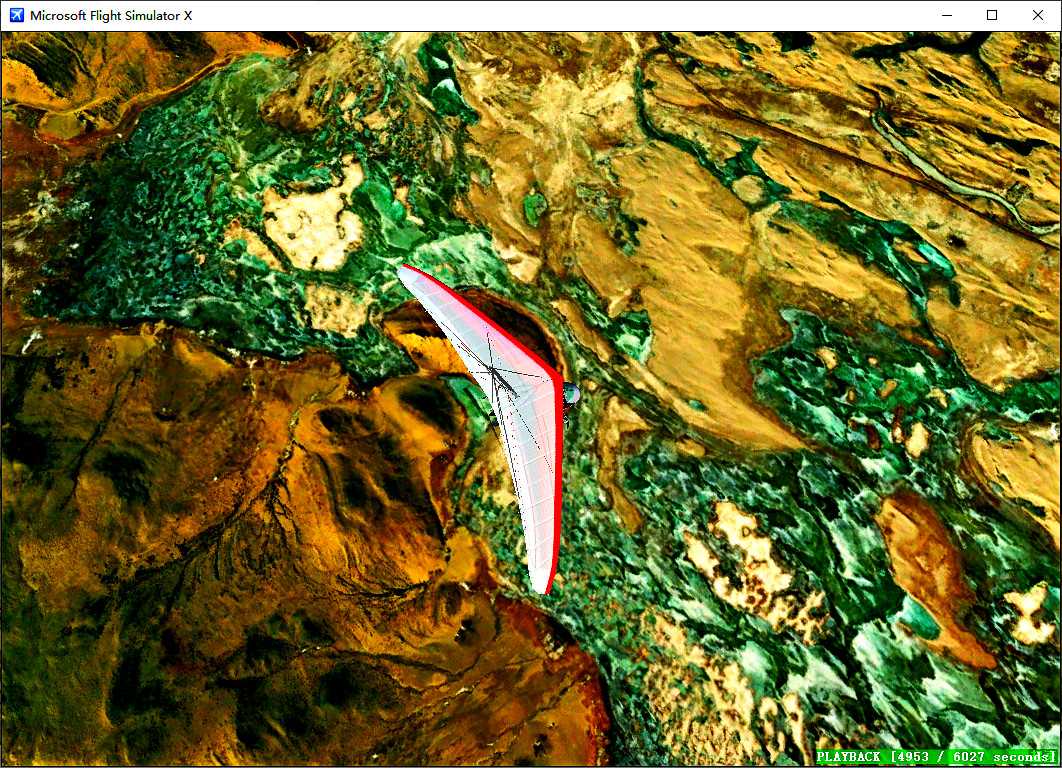
Task: Click the red nose of the hang glider
Action: (x=555, y=377)
